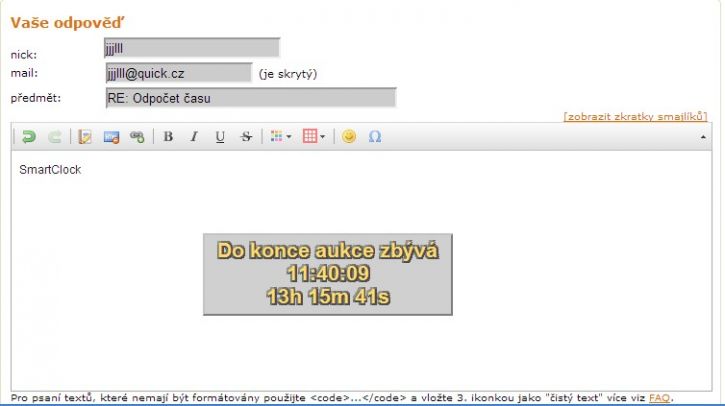
Task: Open the insert table dropdown
Action: (x=314, y=136)
